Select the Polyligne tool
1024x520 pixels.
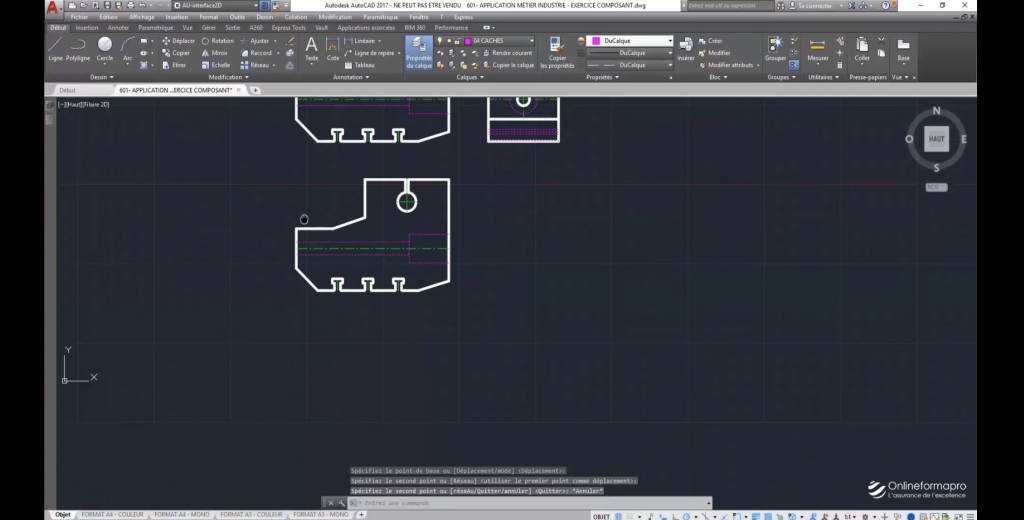click(78, 49)
